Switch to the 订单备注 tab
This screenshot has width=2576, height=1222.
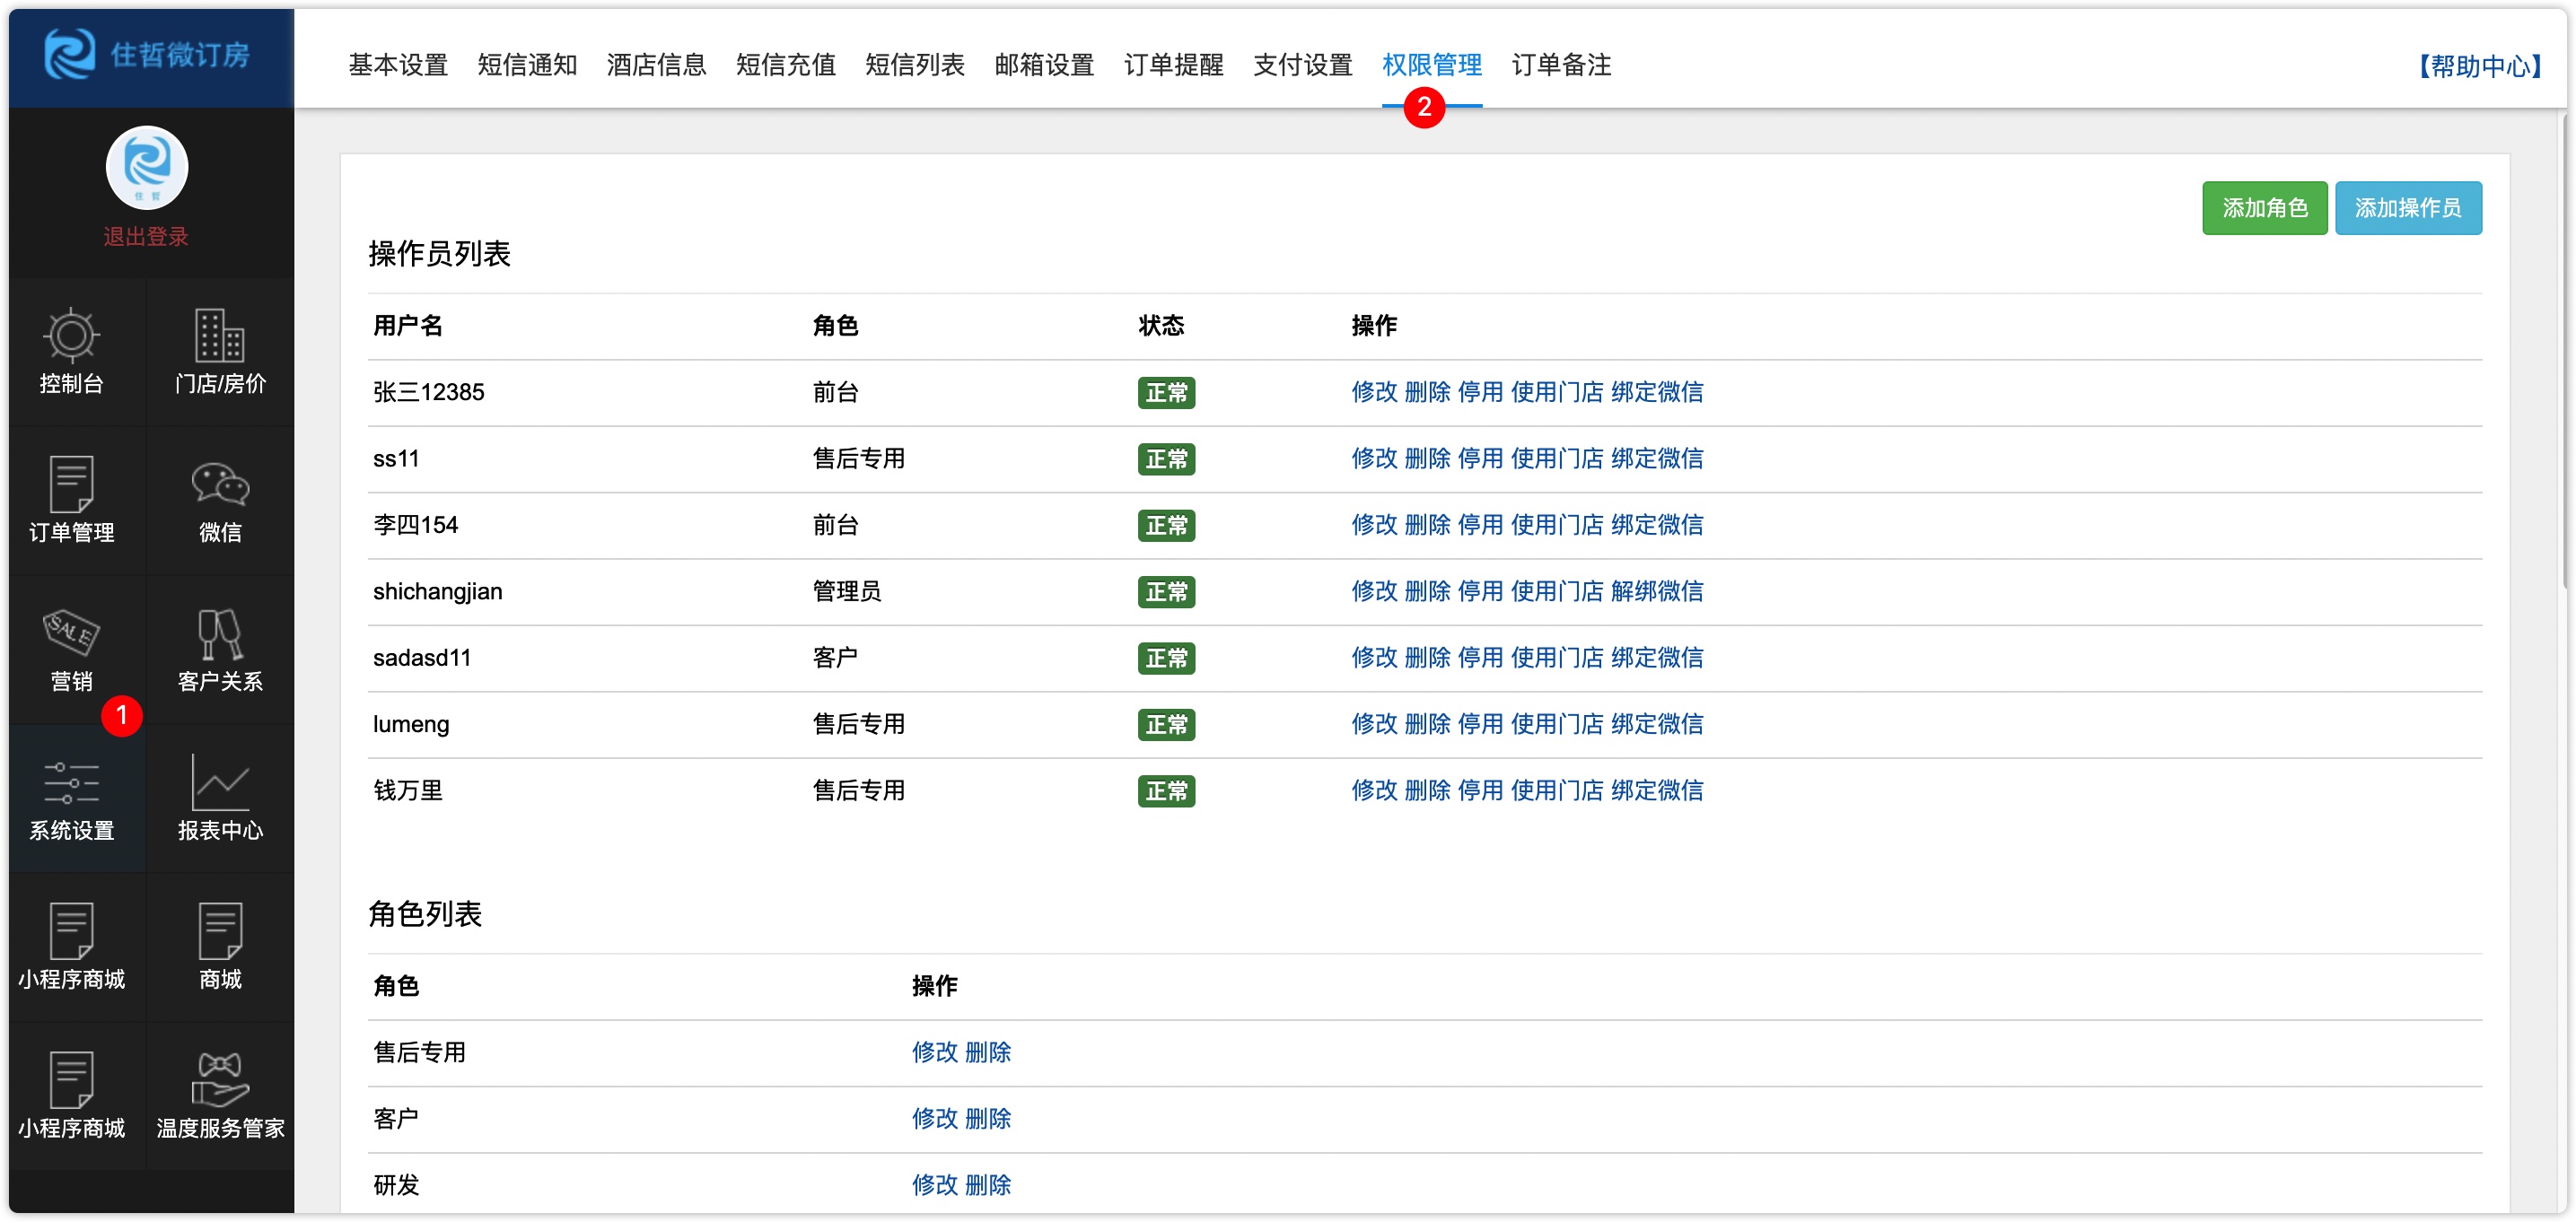1561,65
